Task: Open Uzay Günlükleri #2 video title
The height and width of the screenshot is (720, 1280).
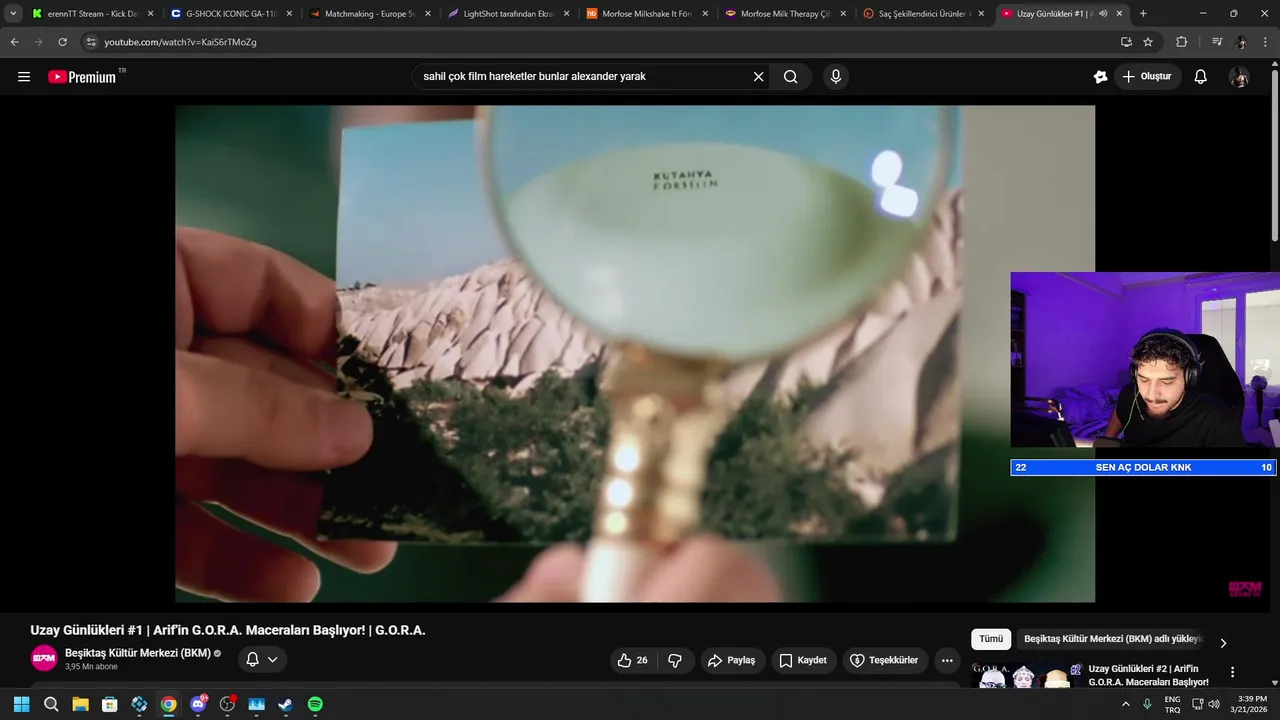Action: pyautogui.click(x=1148, y=675)
